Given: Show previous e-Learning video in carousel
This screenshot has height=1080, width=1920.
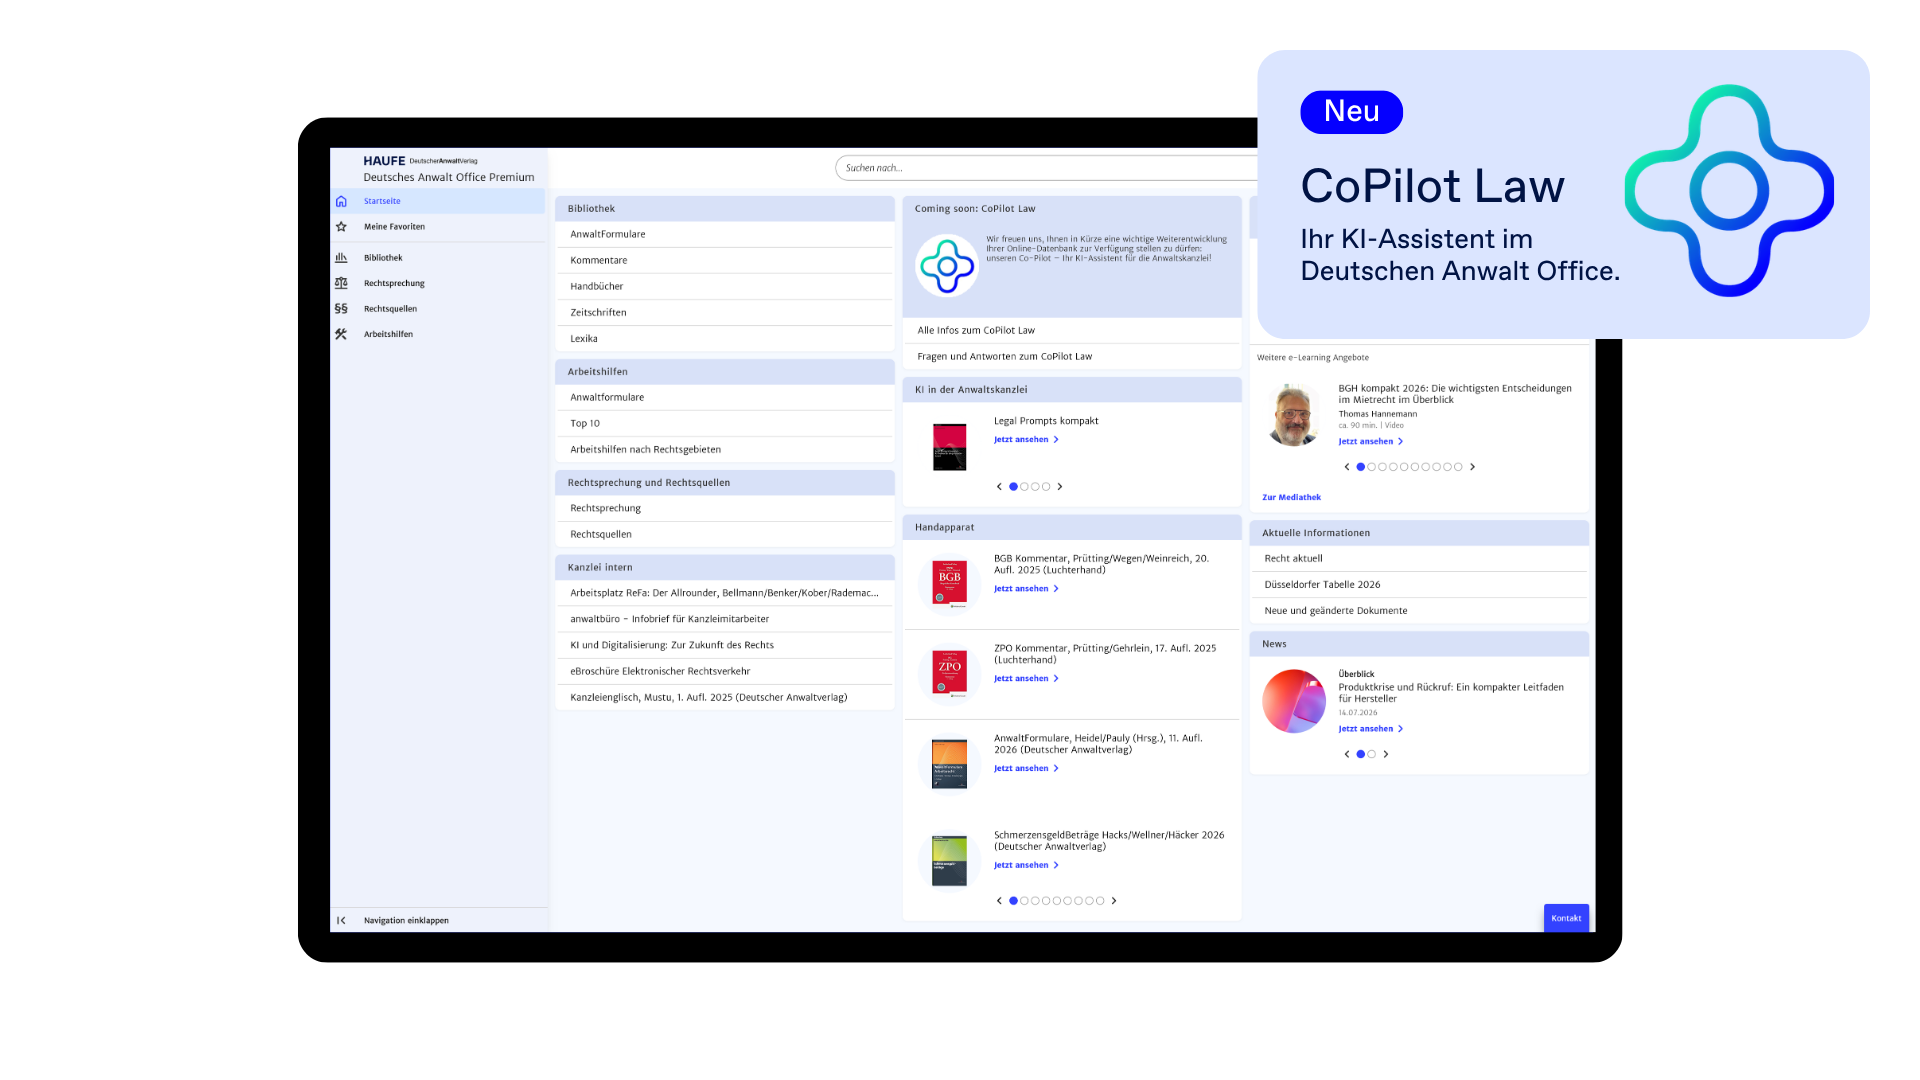Looking at the screenshot, I should pos(1347,467).
